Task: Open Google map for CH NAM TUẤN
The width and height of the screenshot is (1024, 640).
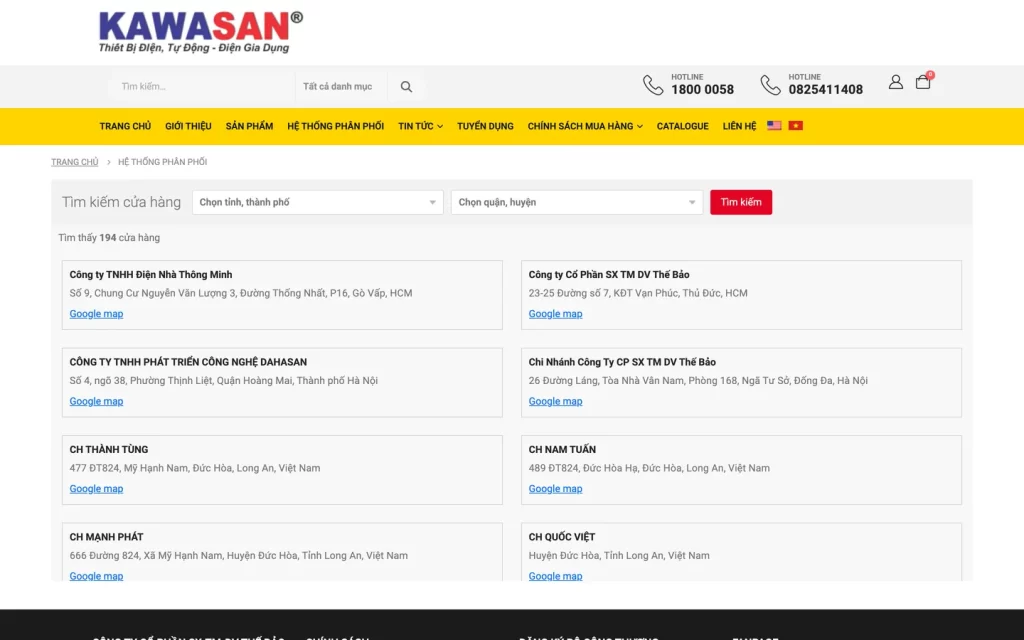Action: 555,489
